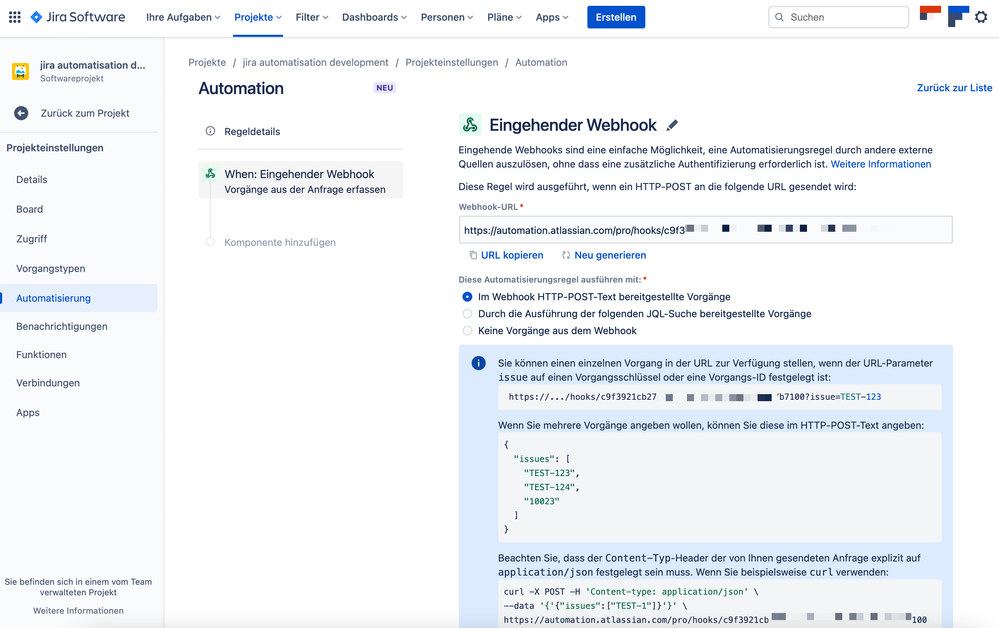999x628 pixels.
Task: Click the back arrow circle icon
Action: pos(21,113)
